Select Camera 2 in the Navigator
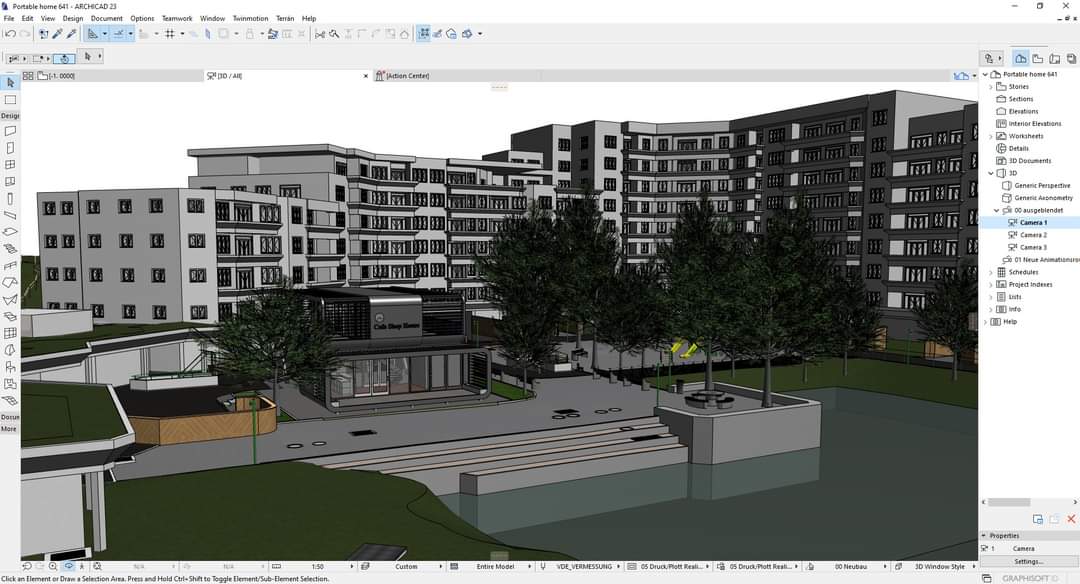The image size is (1080, 584). tap(1033, 235)
